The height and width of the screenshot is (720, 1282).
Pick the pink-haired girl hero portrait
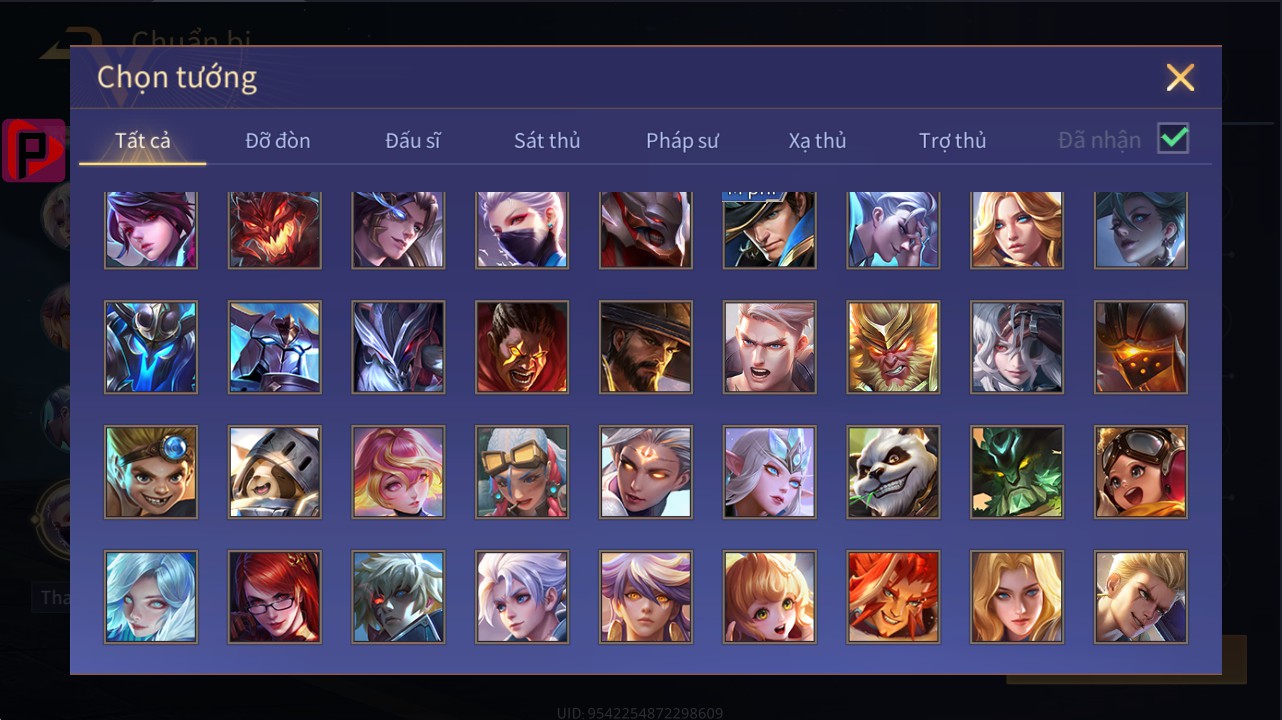[x=398, y=472]
